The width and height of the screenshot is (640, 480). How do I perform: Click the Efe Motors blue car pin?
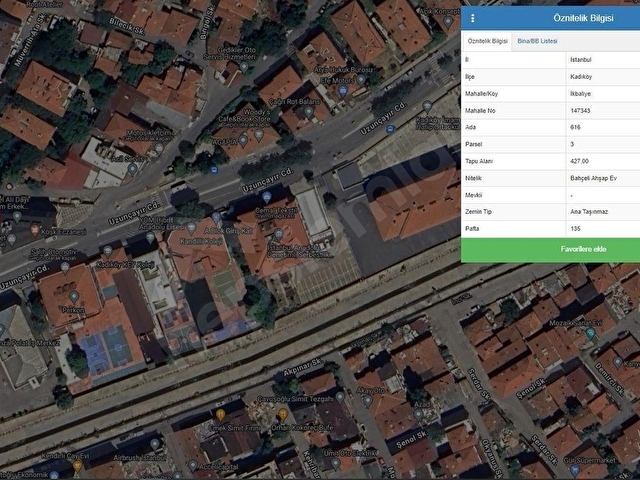[x=343, y=92]
